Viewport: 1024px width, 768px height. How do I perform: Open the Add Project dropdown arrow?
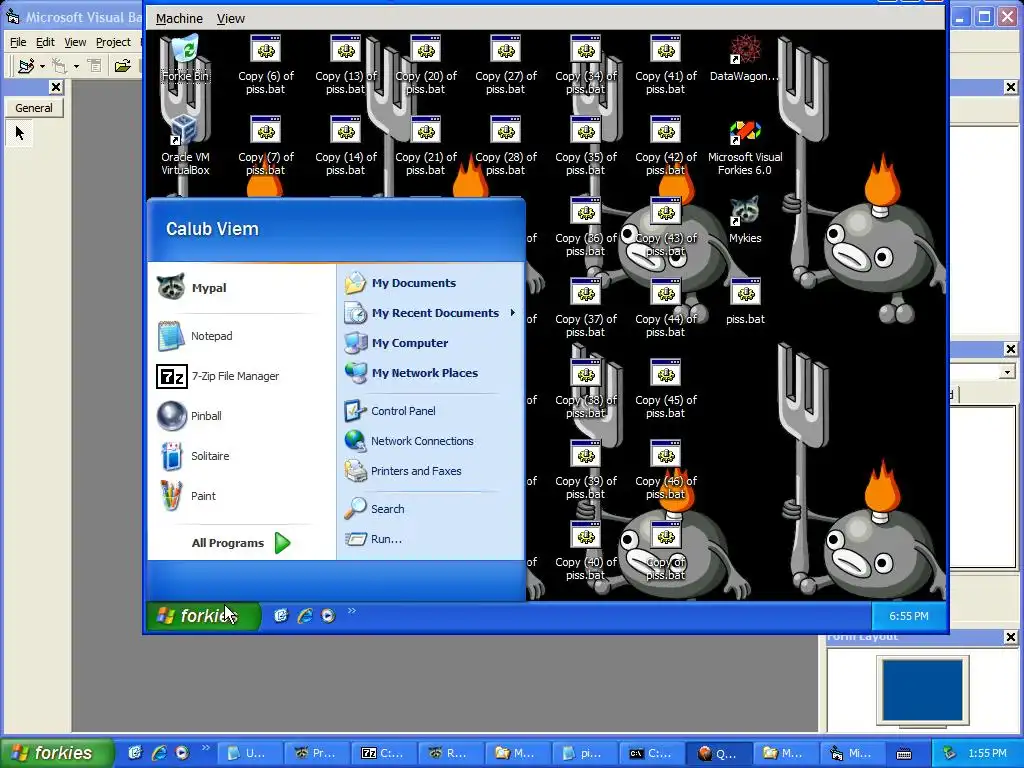pos(42,67)
